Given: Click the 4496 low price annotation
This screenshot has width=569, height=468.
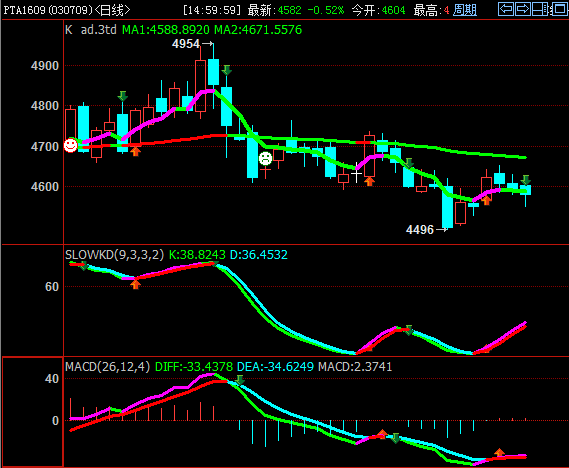Looking at the screenshot, I should click(x=420, y=230).
